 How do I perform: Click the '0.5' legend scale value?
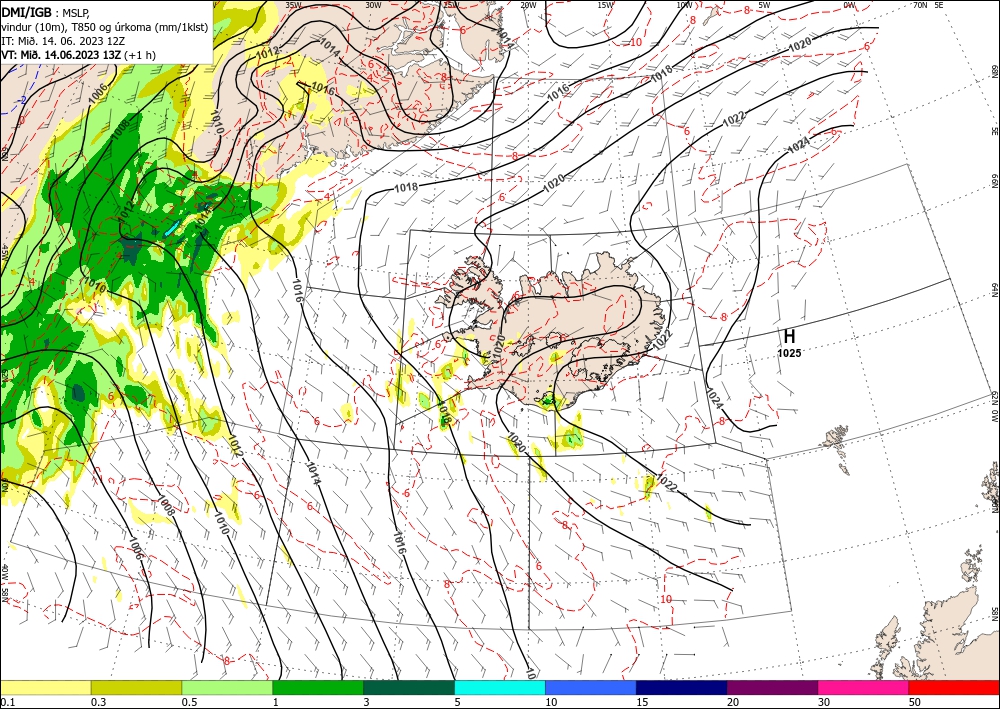point(189,702)
